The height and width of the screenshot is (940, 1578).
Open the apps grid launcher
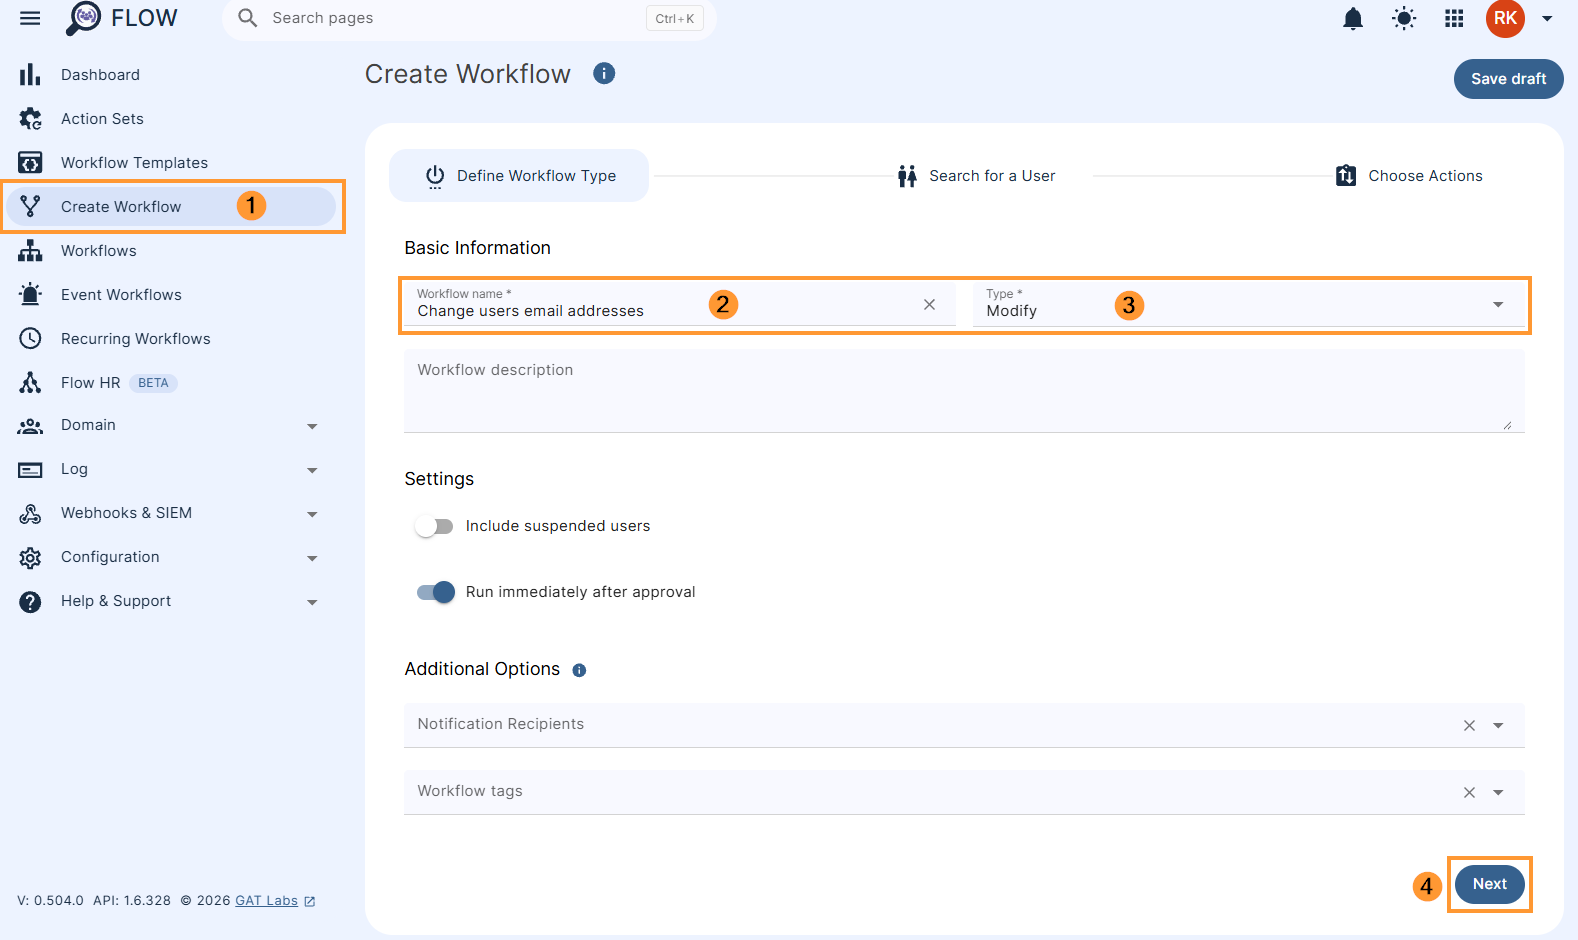1454,18
